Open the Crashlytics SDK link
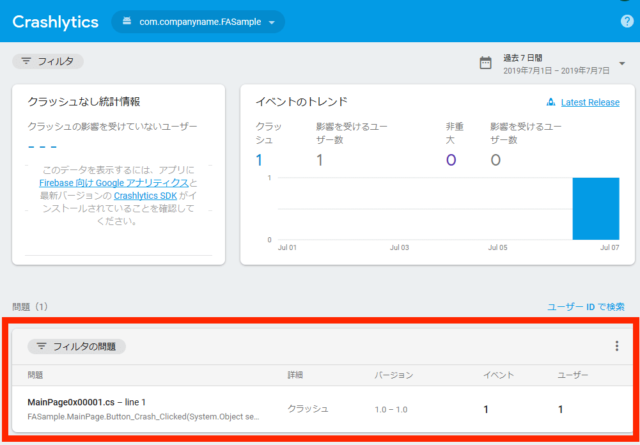640x445 pixels. (x=145, y=196)
